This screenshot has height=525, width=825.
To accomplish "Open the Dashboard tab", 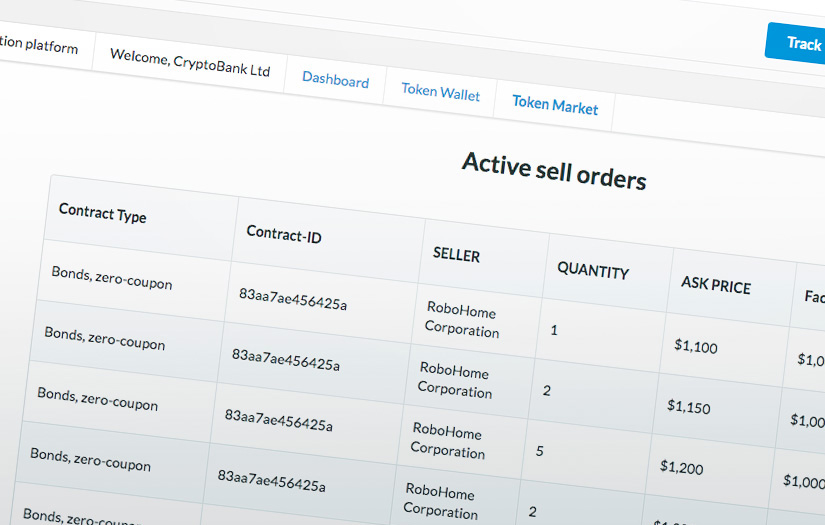I will click(335, 81).
